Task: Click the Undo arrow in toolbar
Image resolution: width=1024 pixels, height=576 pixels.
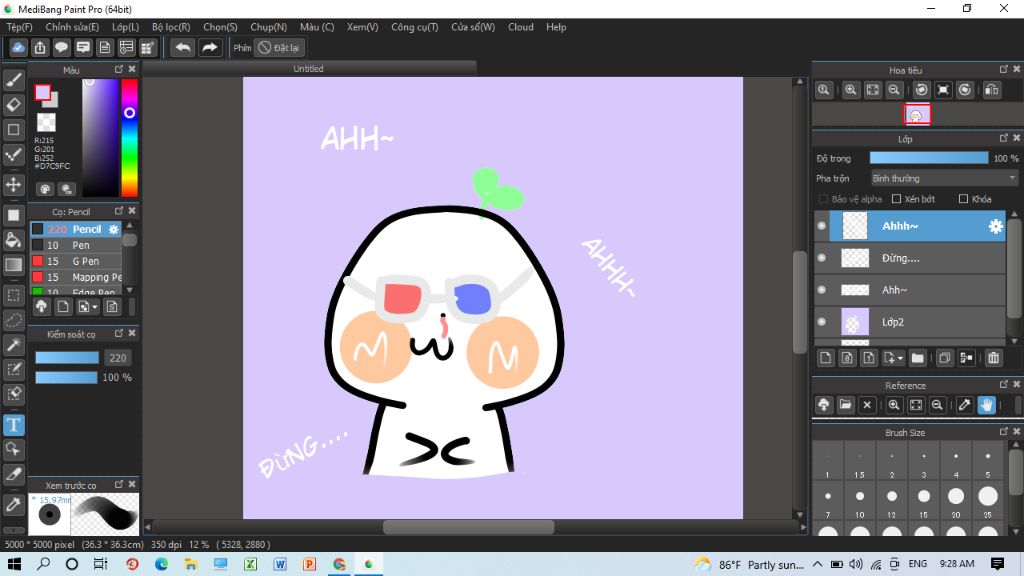Action: click(184, 48)
